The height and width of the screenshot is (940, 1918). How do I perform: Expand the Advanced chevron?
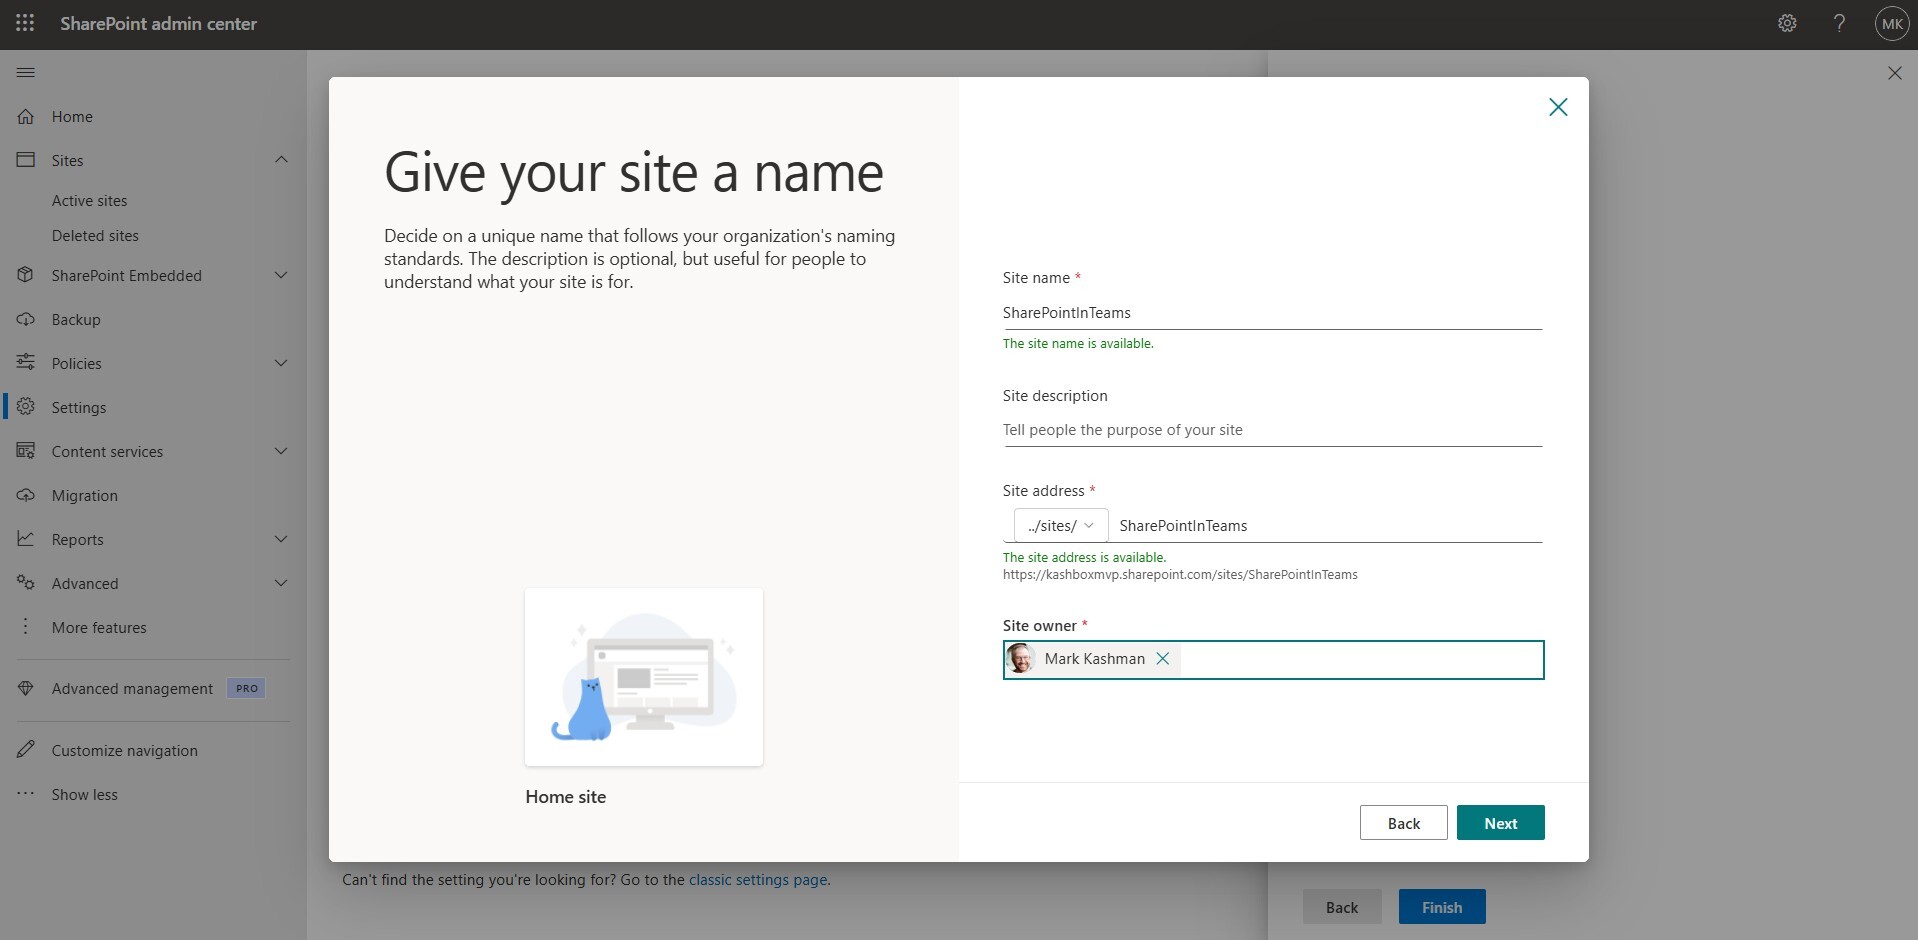coord(281,583)
